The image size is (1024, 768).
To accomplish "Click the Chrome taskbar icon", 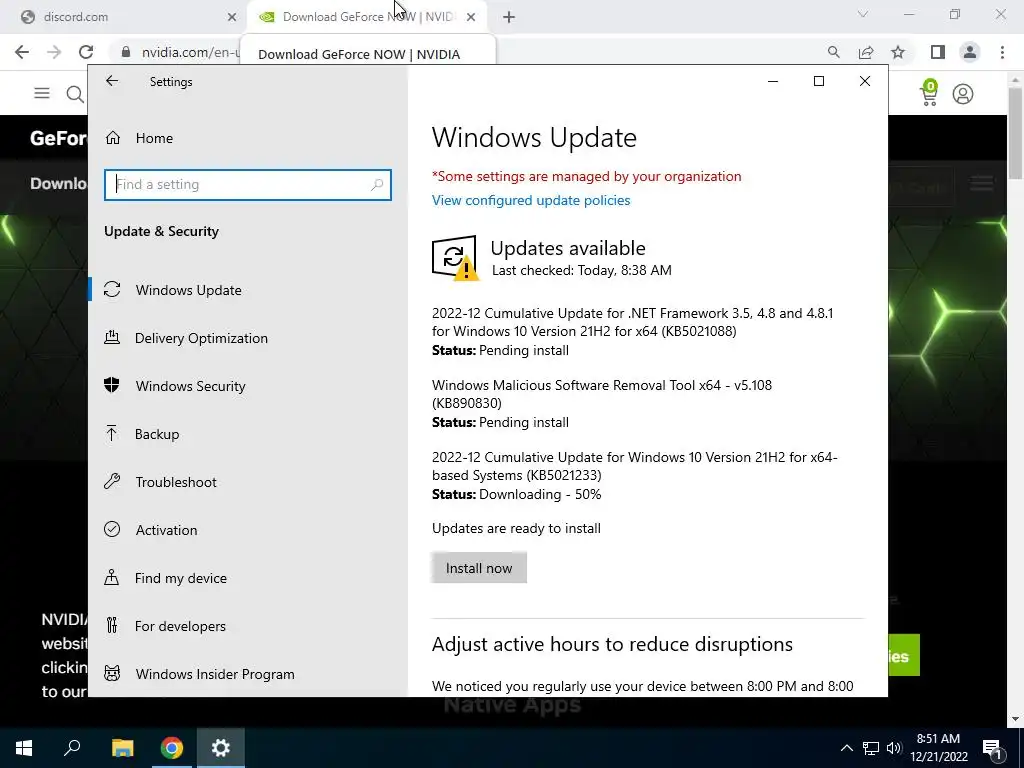I will [172, 748].
